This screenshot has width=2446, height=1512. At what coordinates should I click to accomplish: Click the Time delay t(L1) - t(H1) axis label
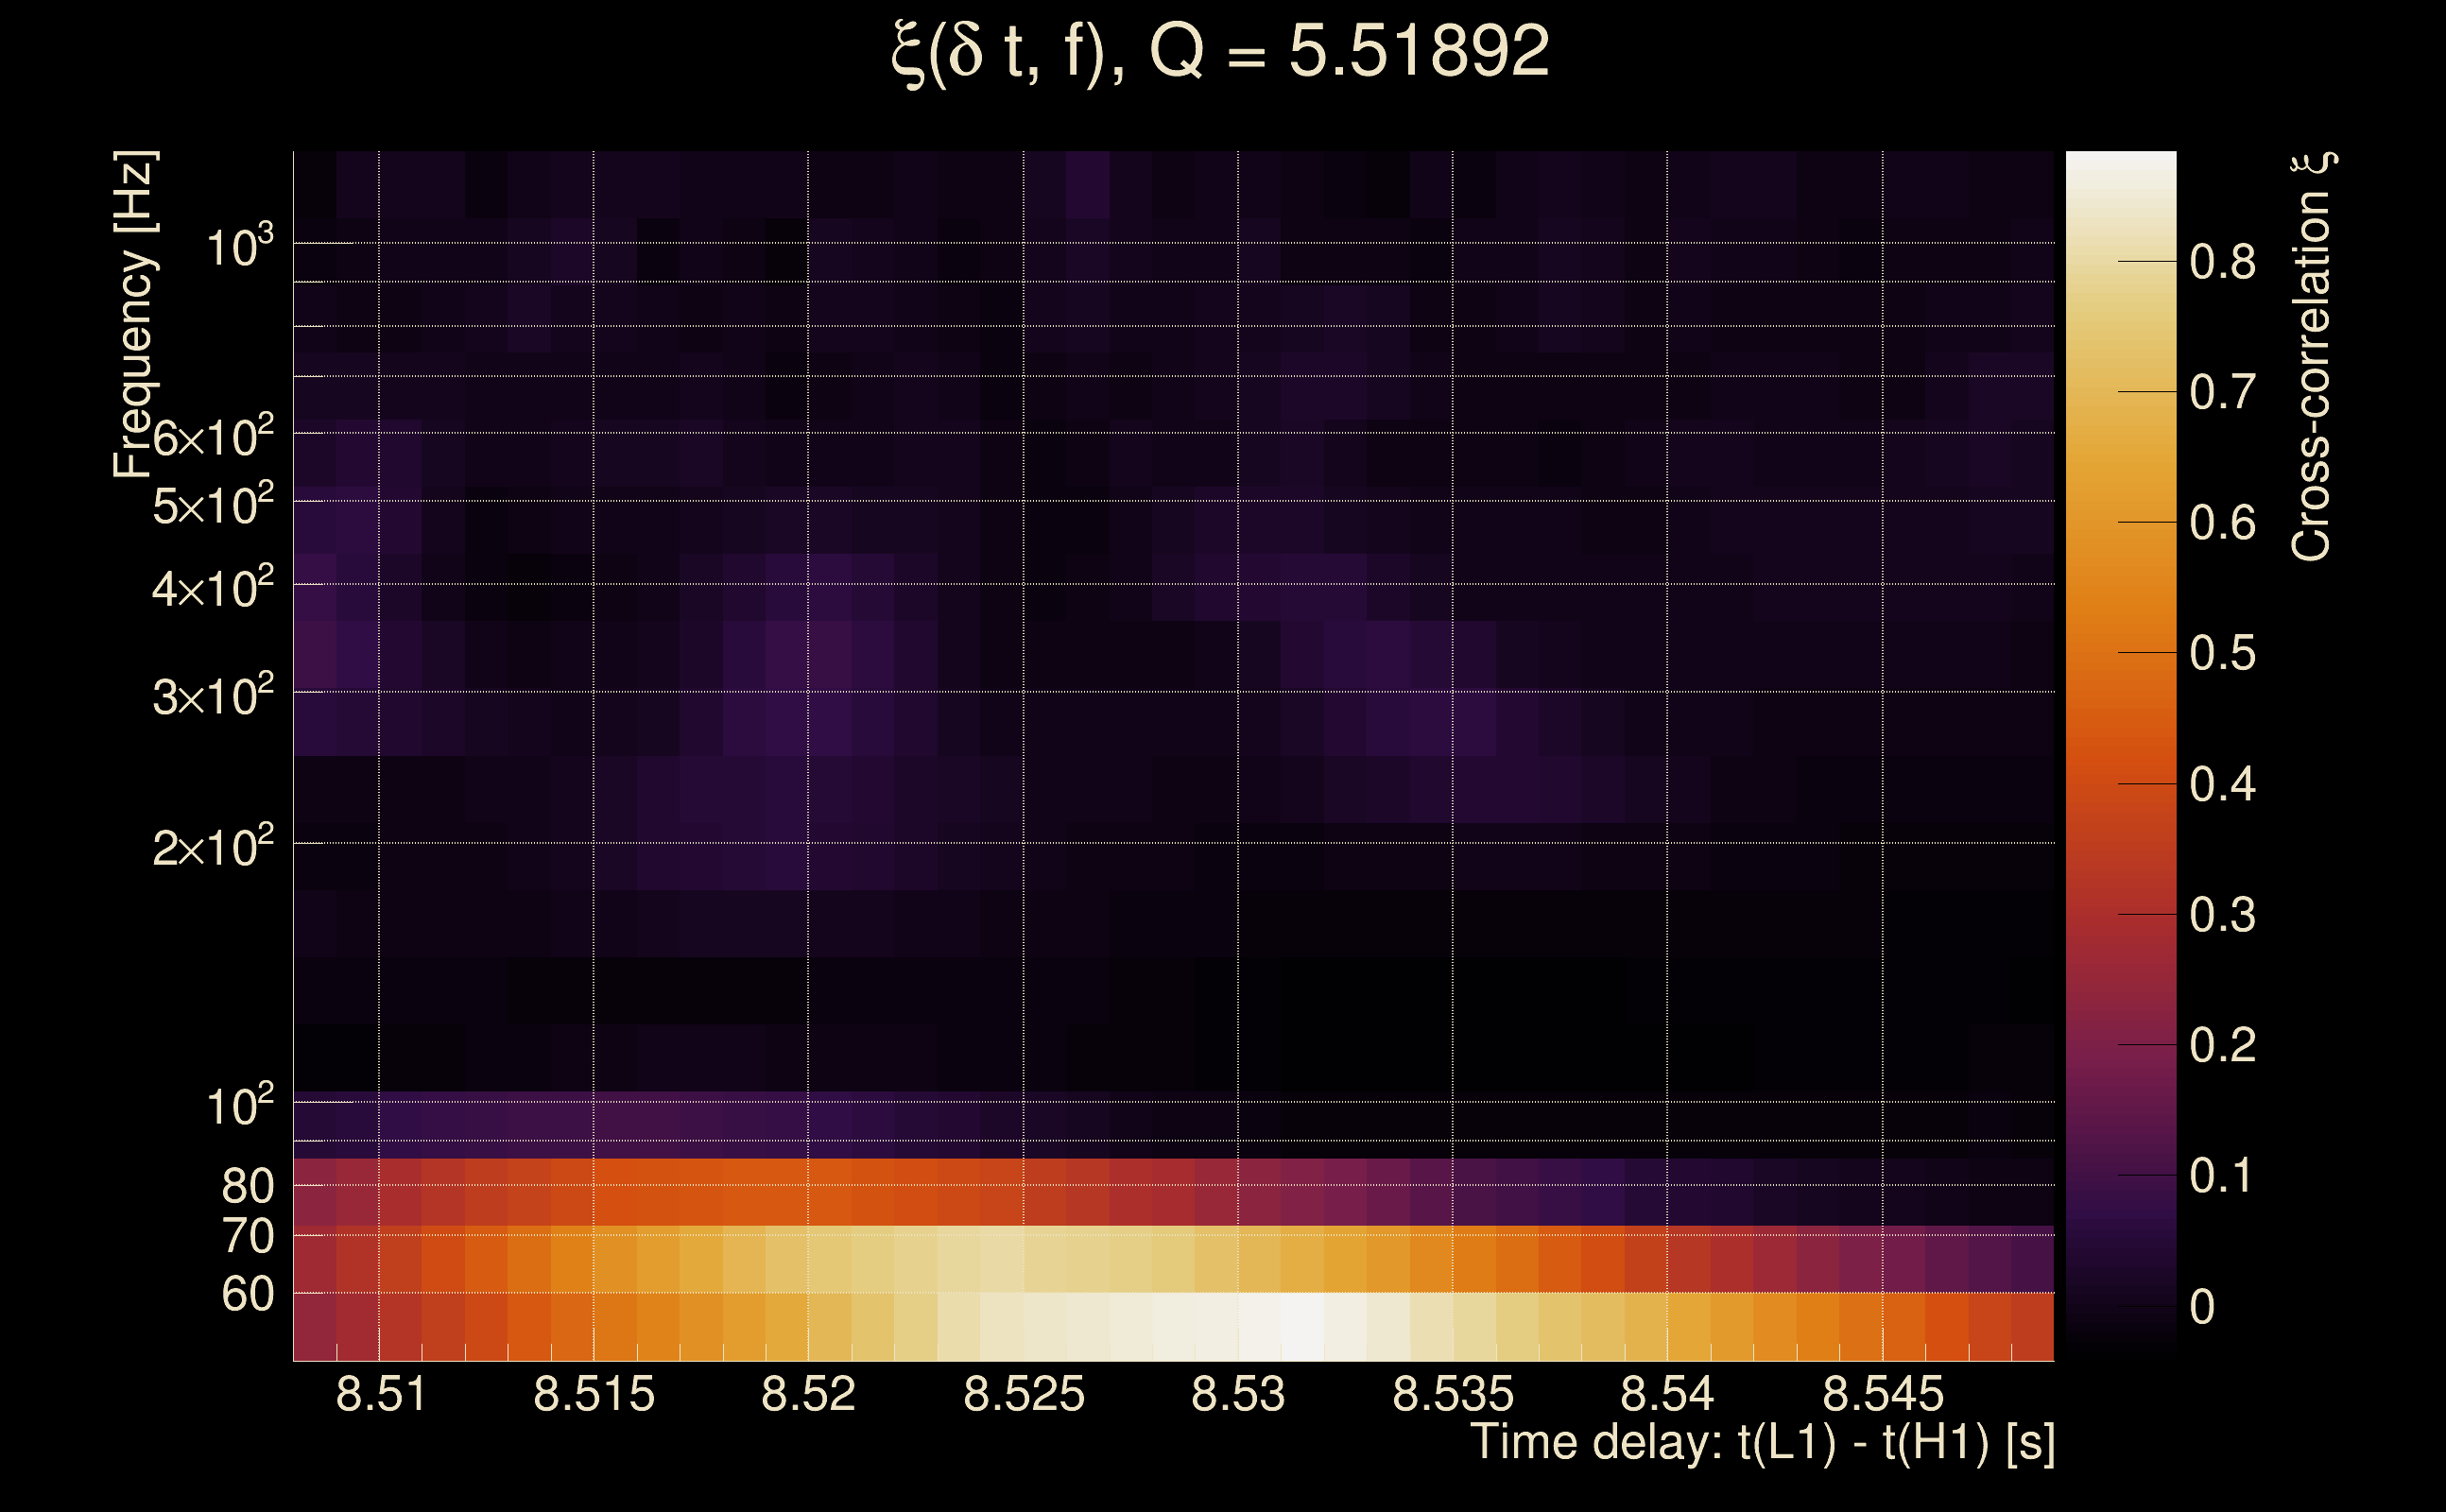pos(1762,1443)
